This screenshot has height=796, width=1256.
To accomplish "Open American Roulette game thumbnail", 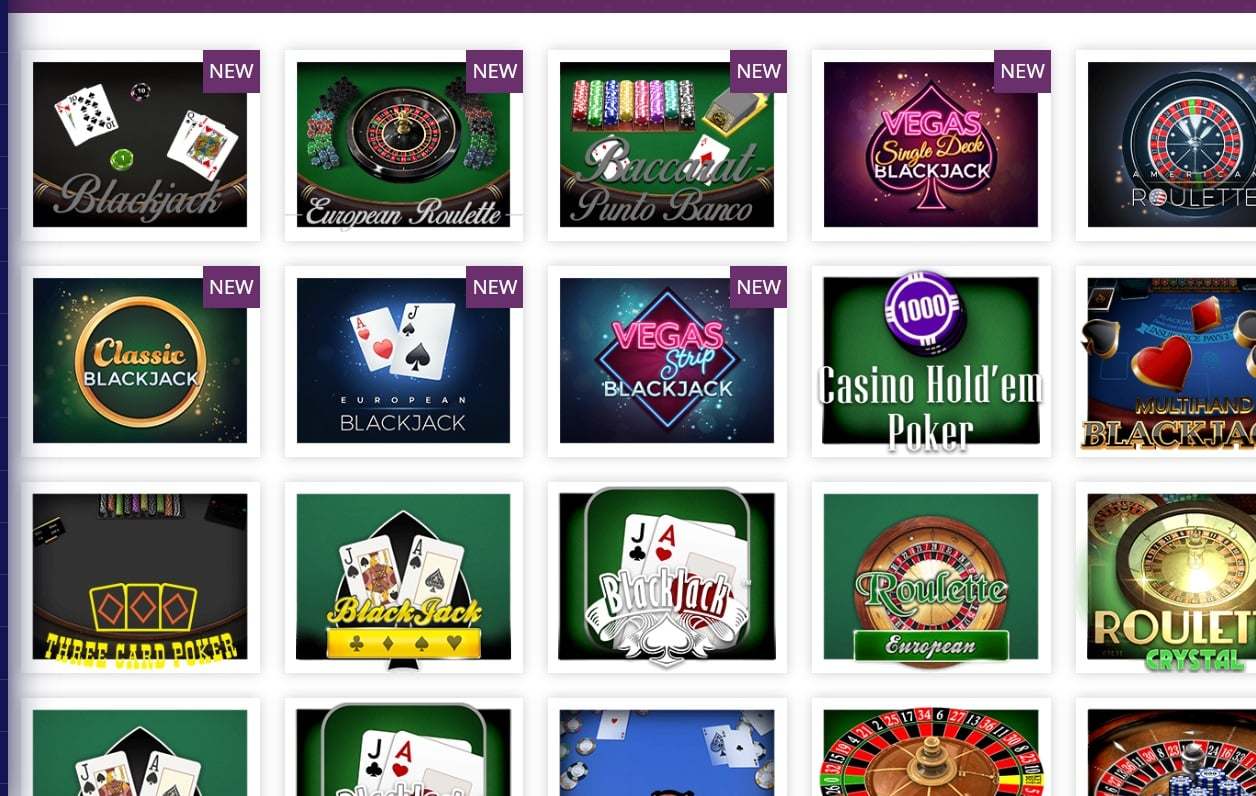I will pyautogui.click(x=1171, y=145).
